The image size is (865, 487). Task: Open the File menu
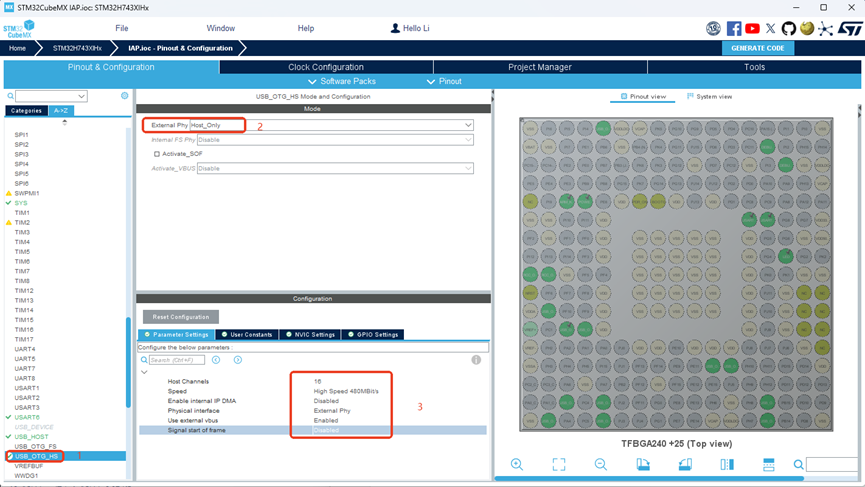point(121,28)
